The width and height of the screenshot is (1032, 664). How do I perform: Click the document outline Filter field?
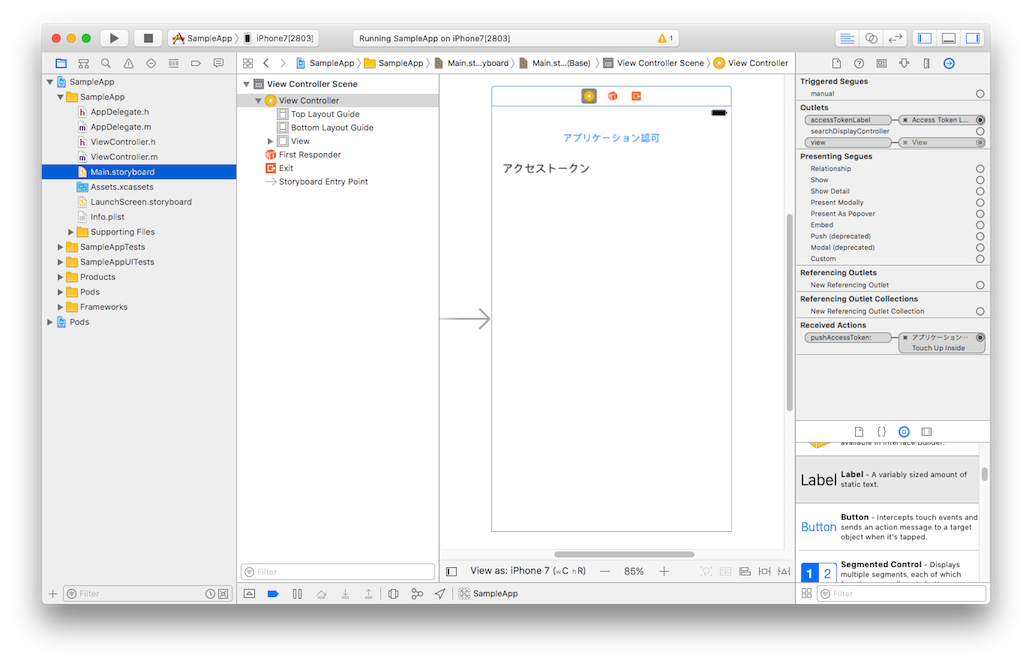click(x=338, y=572)
